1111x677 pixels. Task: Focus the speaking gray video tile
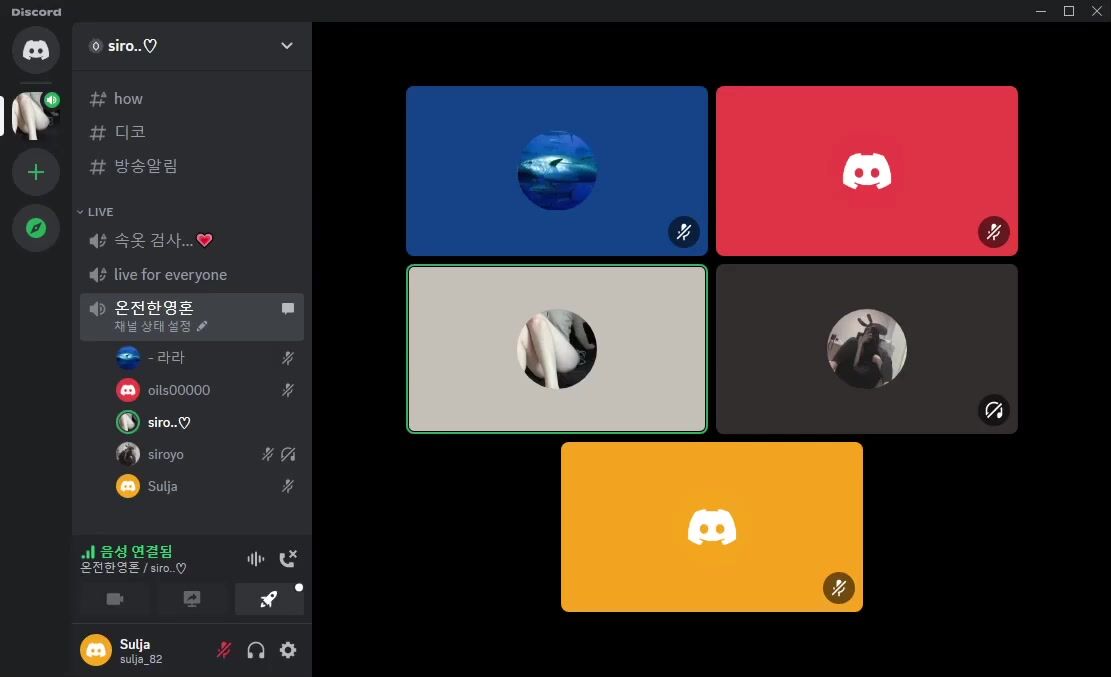557,349
